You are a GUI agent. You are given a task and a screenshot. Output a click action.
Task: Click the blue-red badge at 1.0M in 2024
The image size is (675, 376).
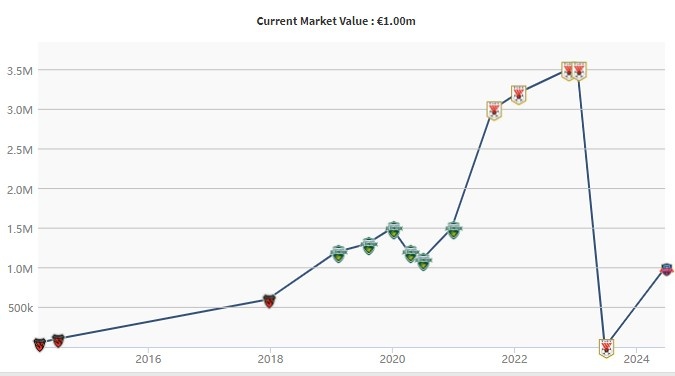666,269
